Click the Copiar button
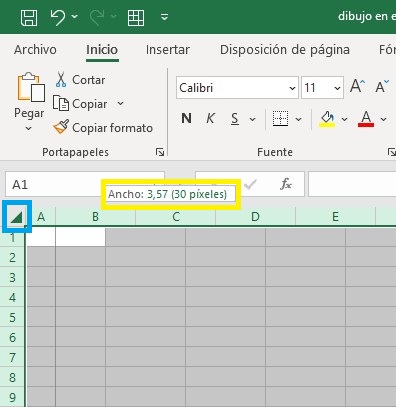 tap(80, 104)
